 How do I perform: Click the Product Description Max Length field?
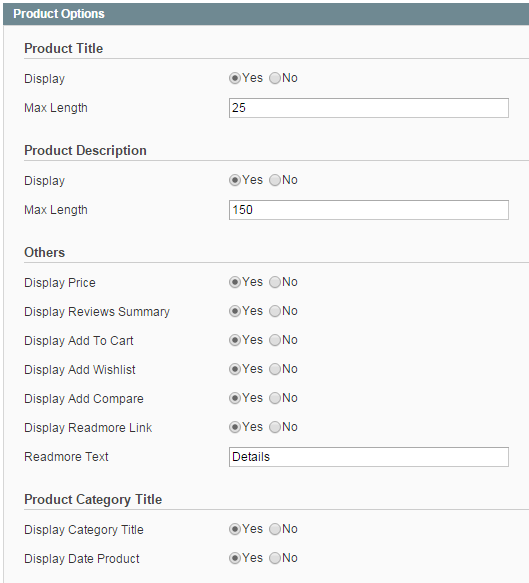pos(369,210)
